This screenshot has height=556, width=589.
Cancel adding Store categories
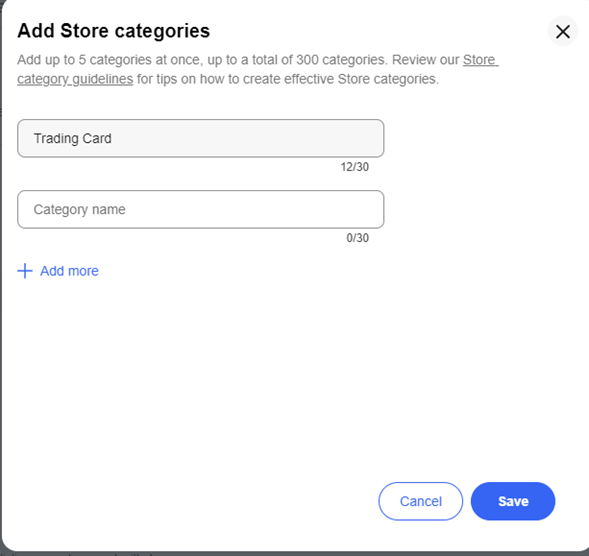pos(420,501)
